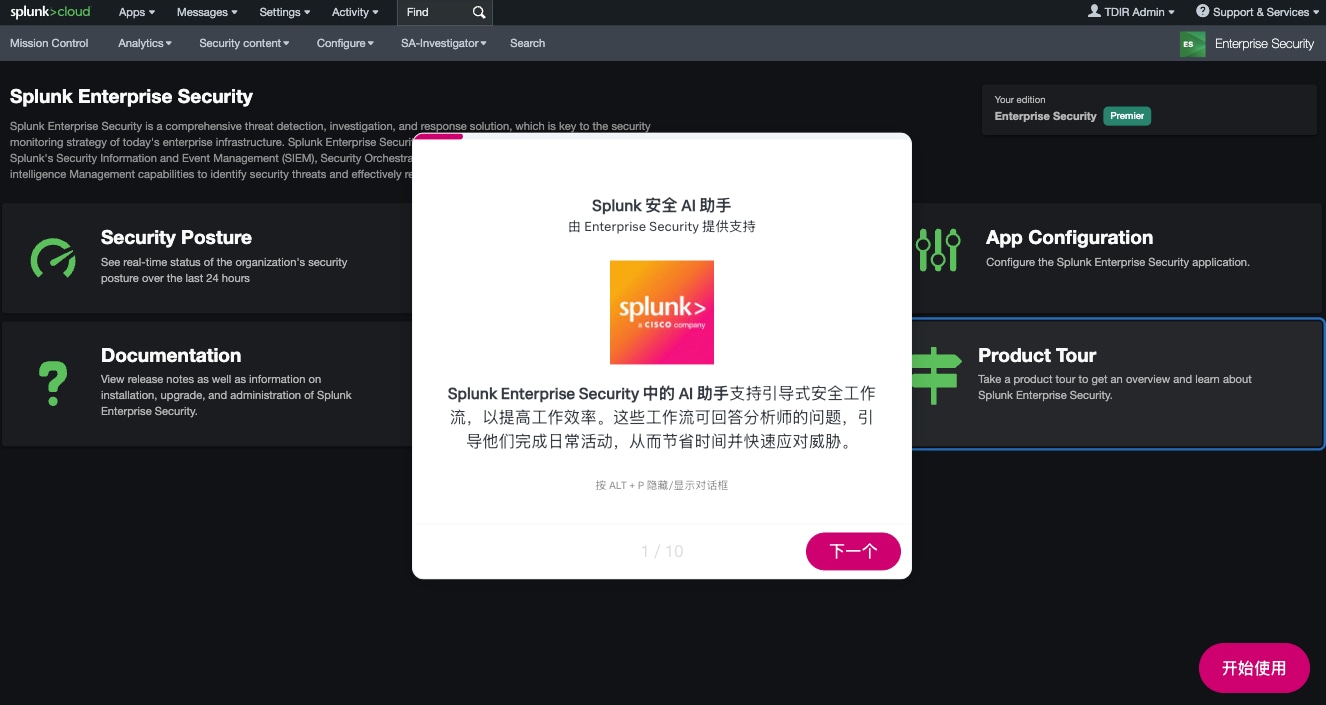1326x705 pixels.
Task: Click the TDIR Admin user icon
Action: pos(1094,11)
